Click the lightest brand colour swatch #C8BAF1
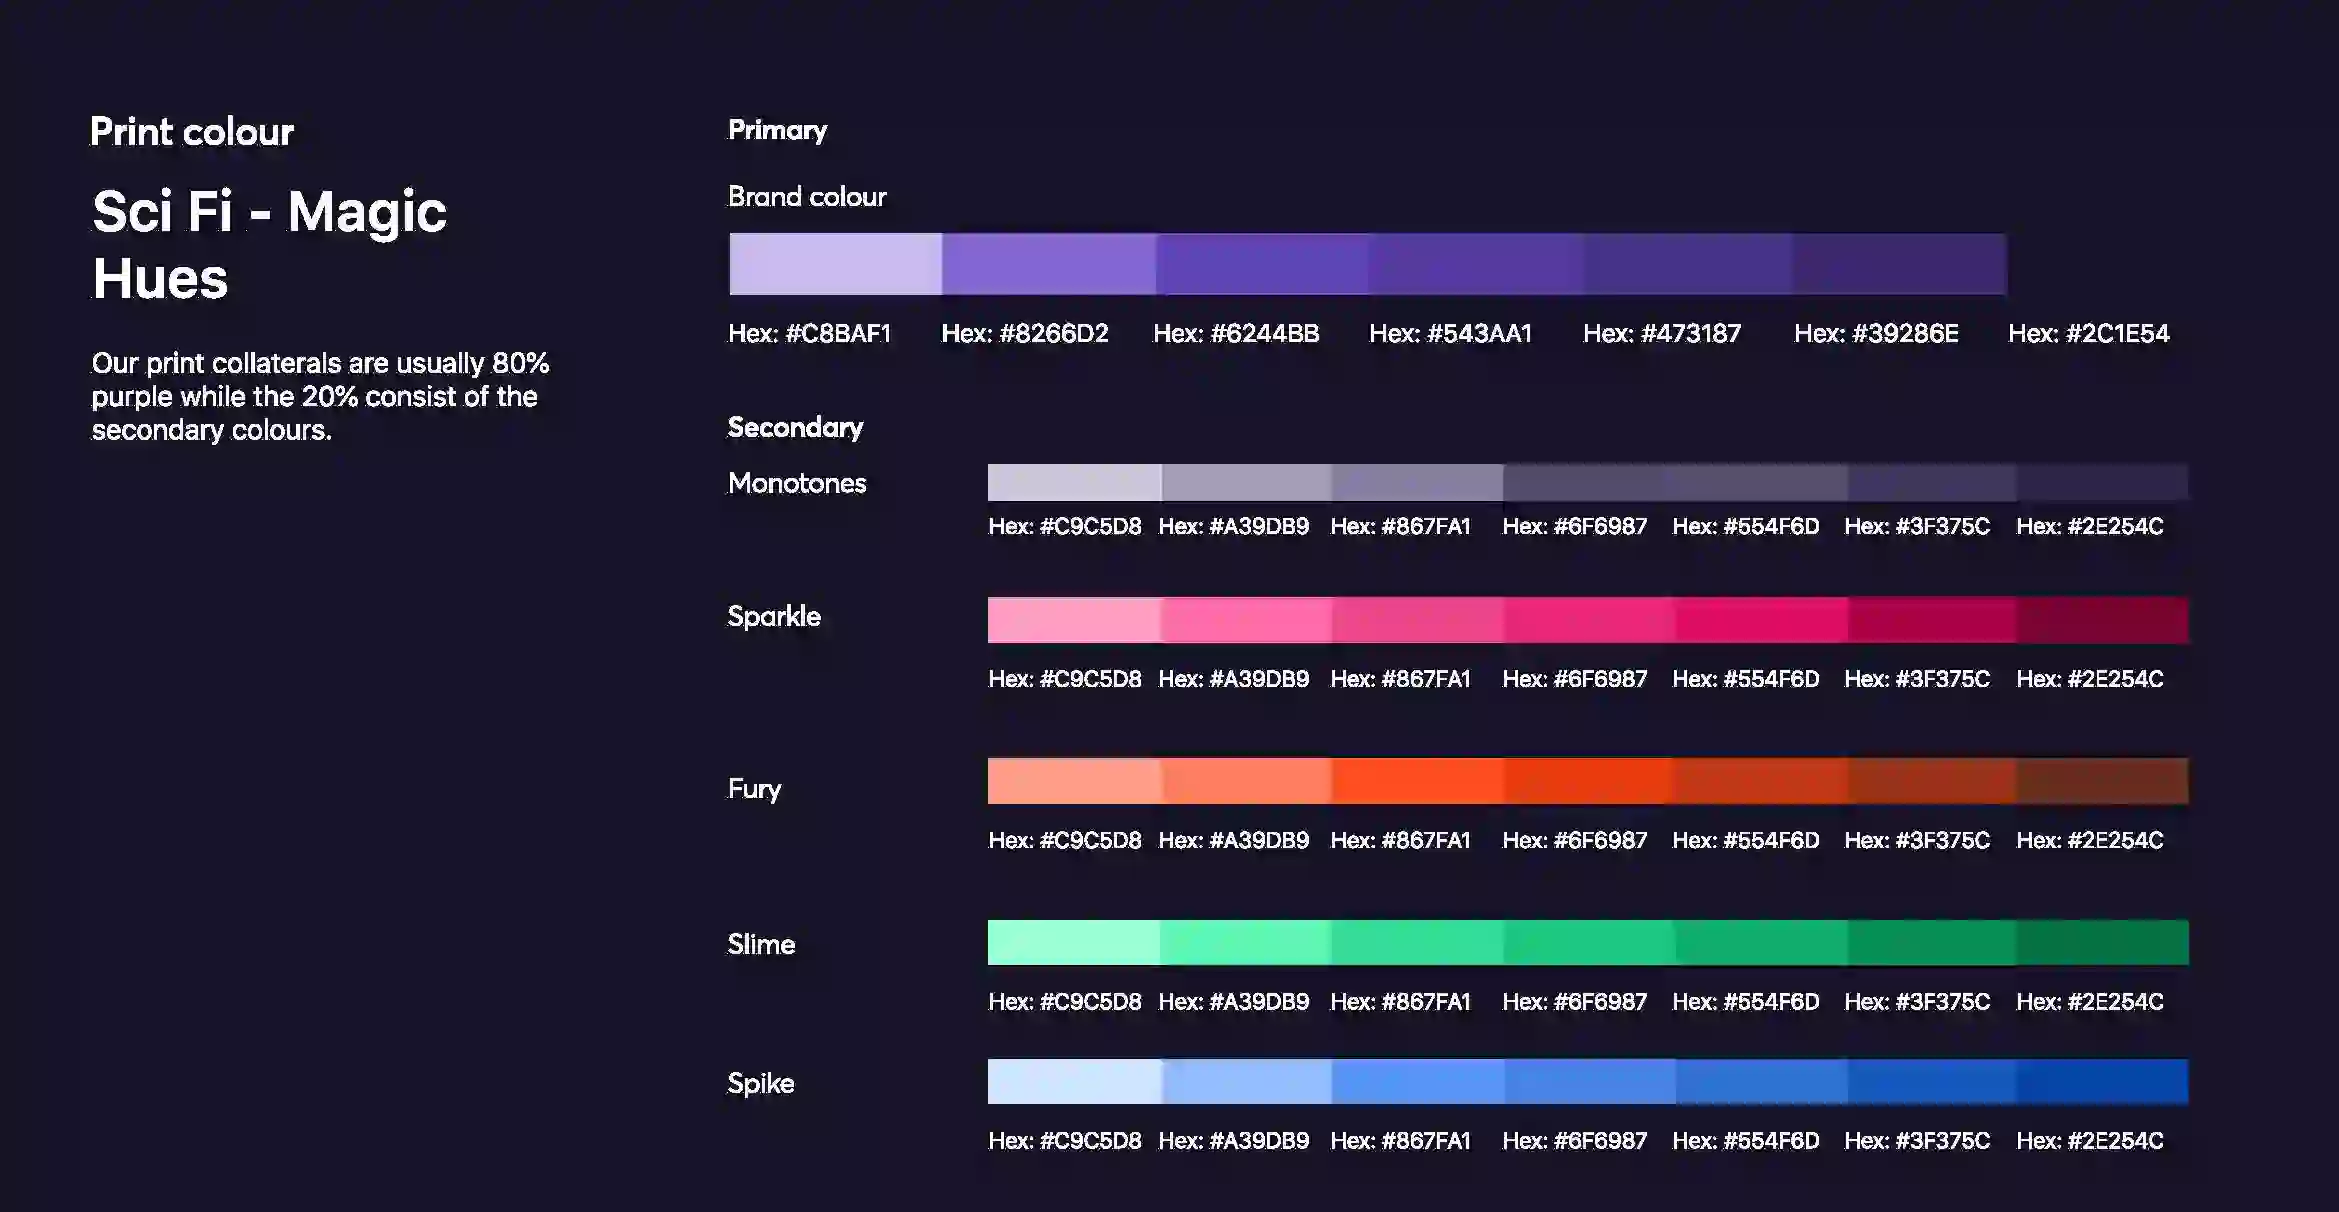 (x=835, y=264)
